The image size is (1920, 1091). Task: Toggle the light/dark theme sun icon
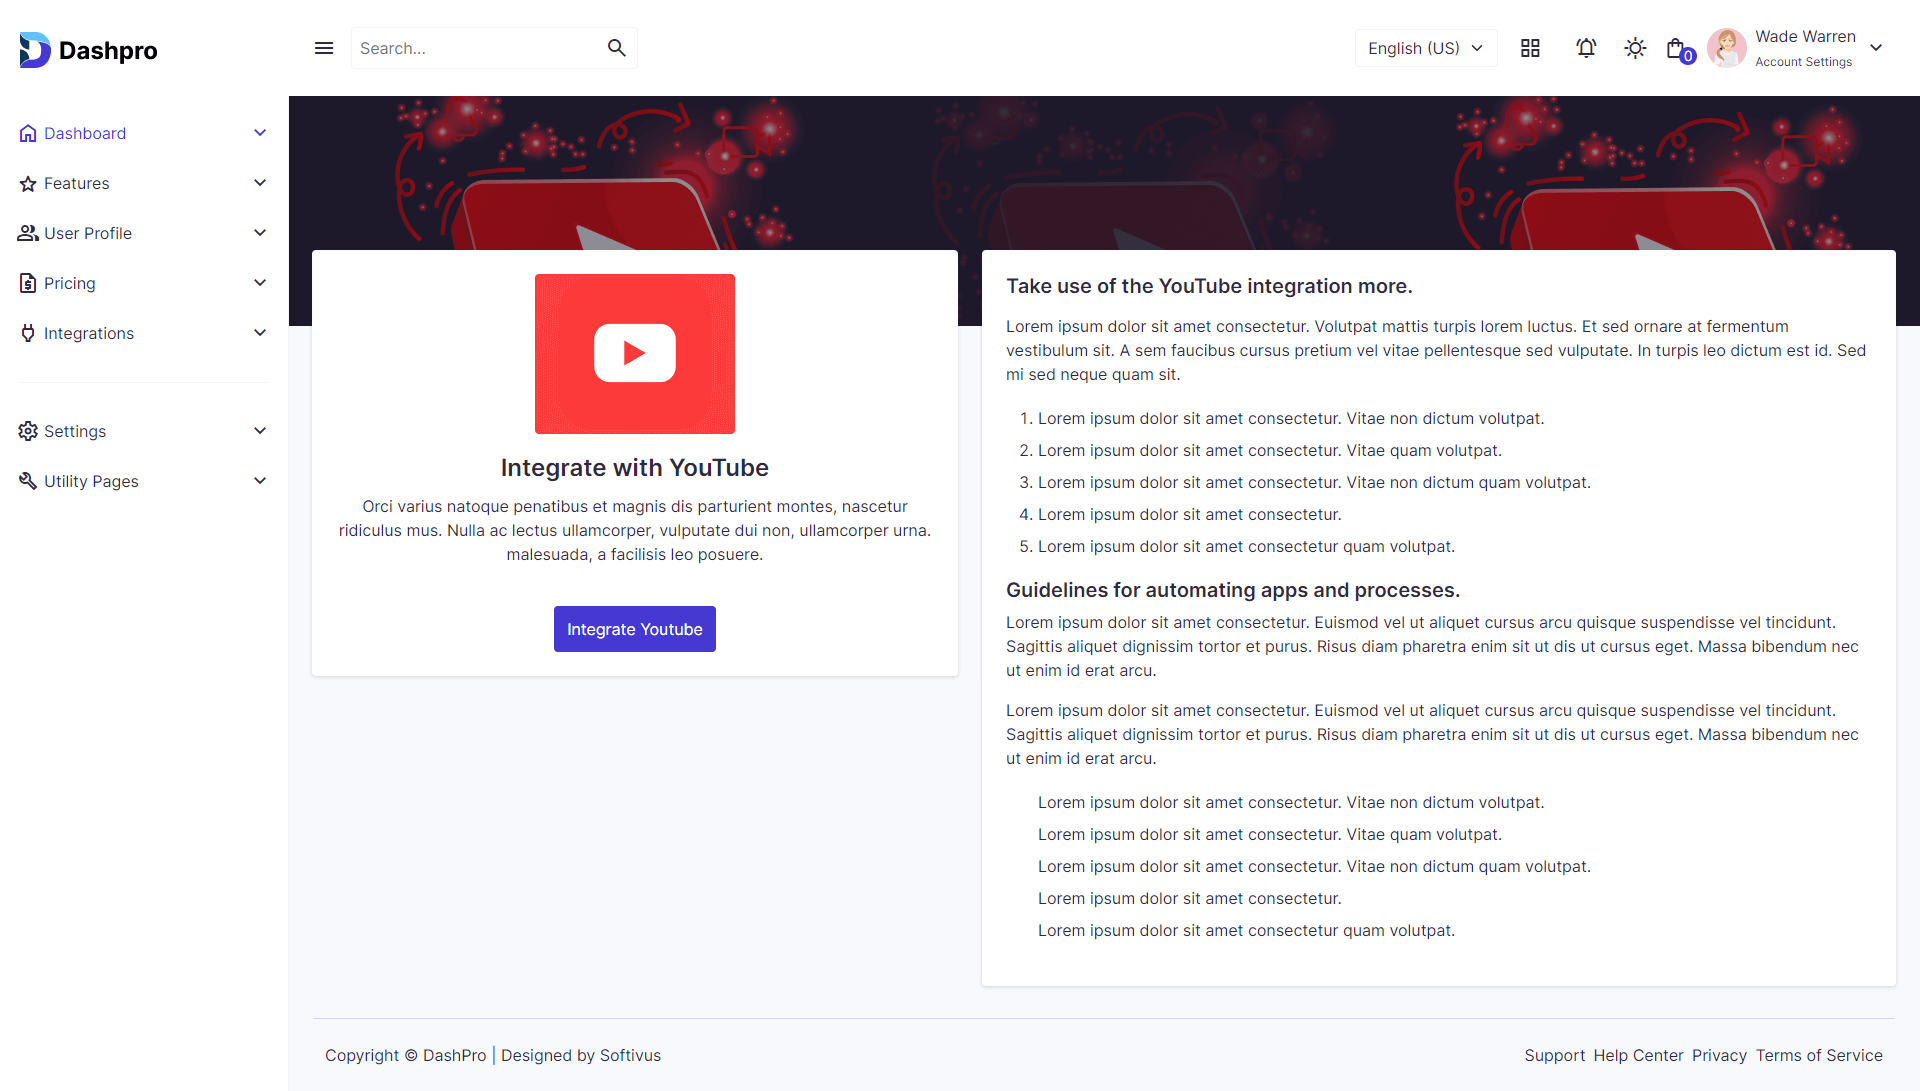click(1635, 48)
